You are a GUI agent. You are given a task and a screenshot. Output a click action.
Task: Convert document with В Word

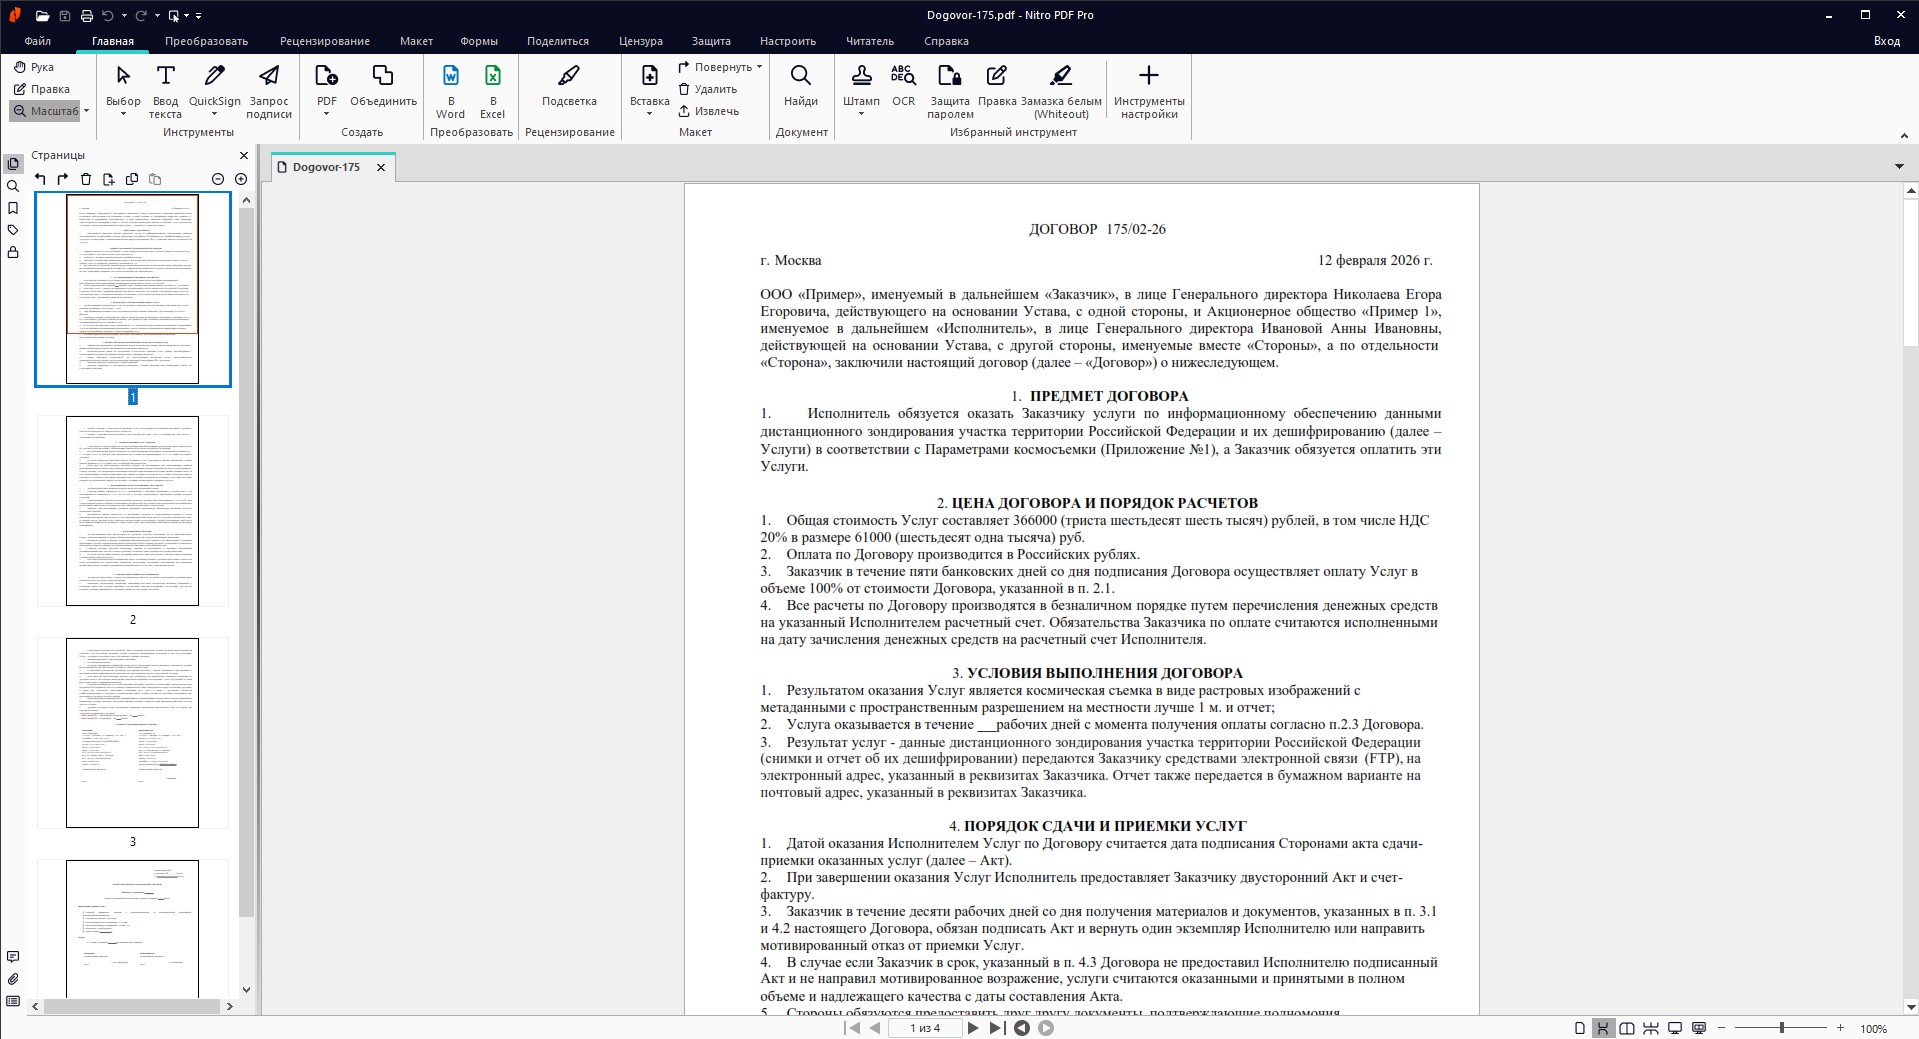click(x=451, y=91)
